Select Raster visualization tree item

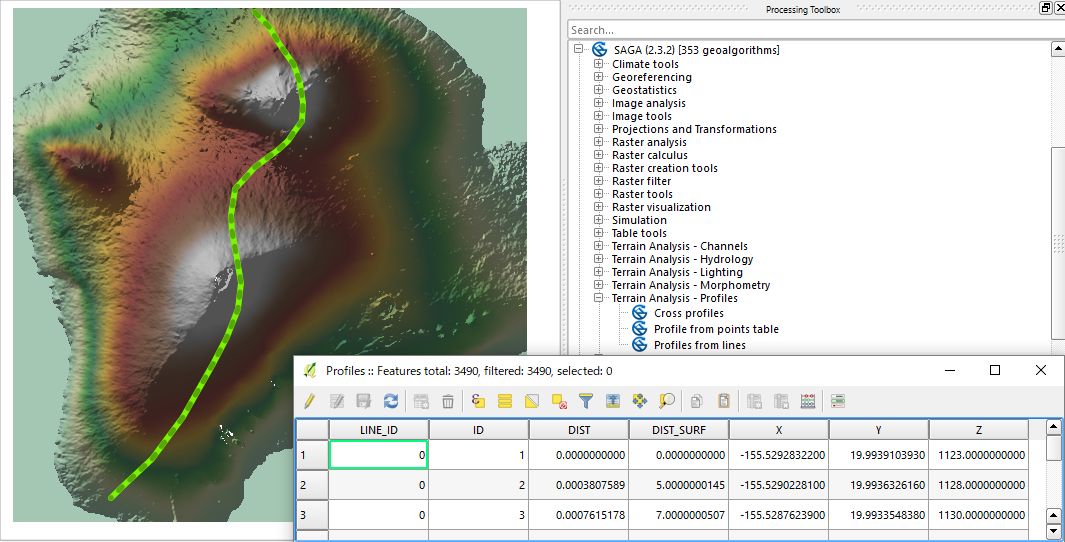661,207
